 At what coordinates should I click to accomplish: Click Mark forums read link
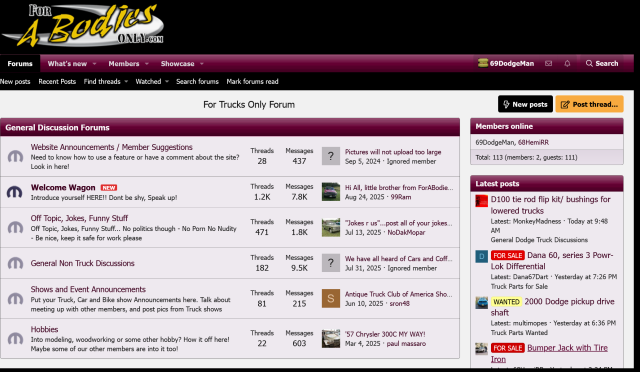point(252,82)
